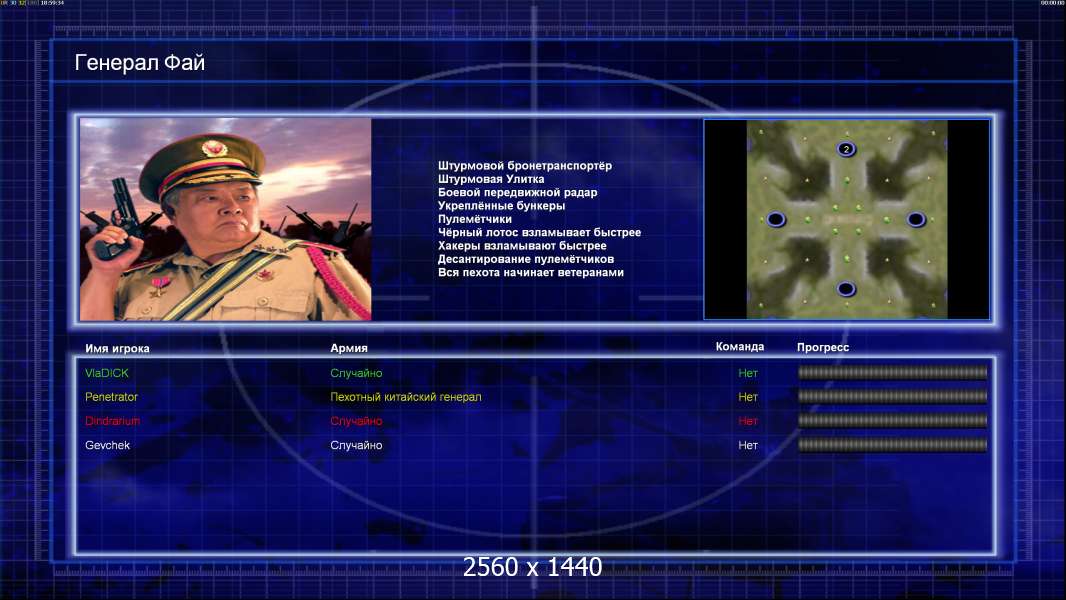
Task: Select the right start position on the map
Action: (916, 219)
